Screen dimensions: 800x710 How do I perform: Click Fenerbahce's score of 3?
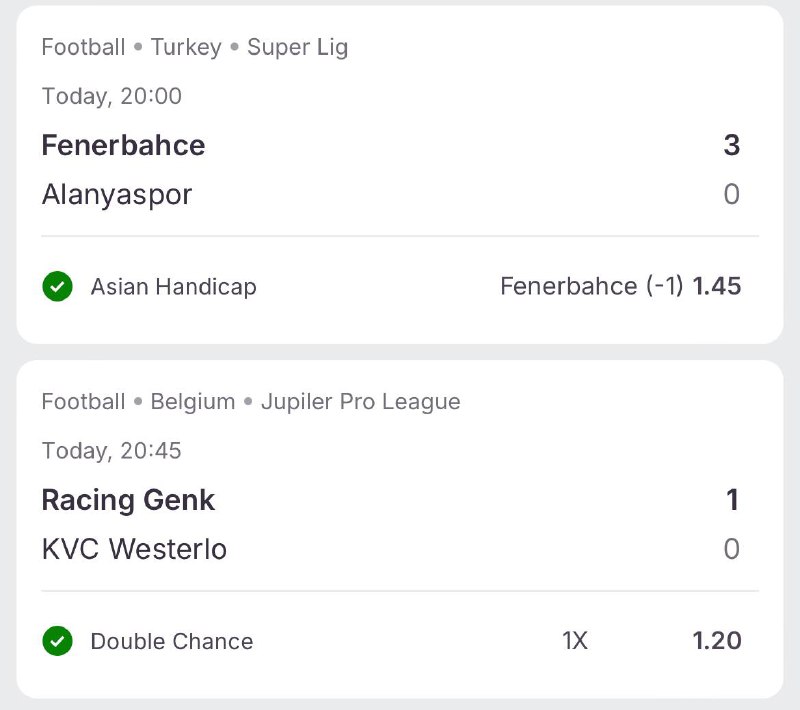[731, 146]
